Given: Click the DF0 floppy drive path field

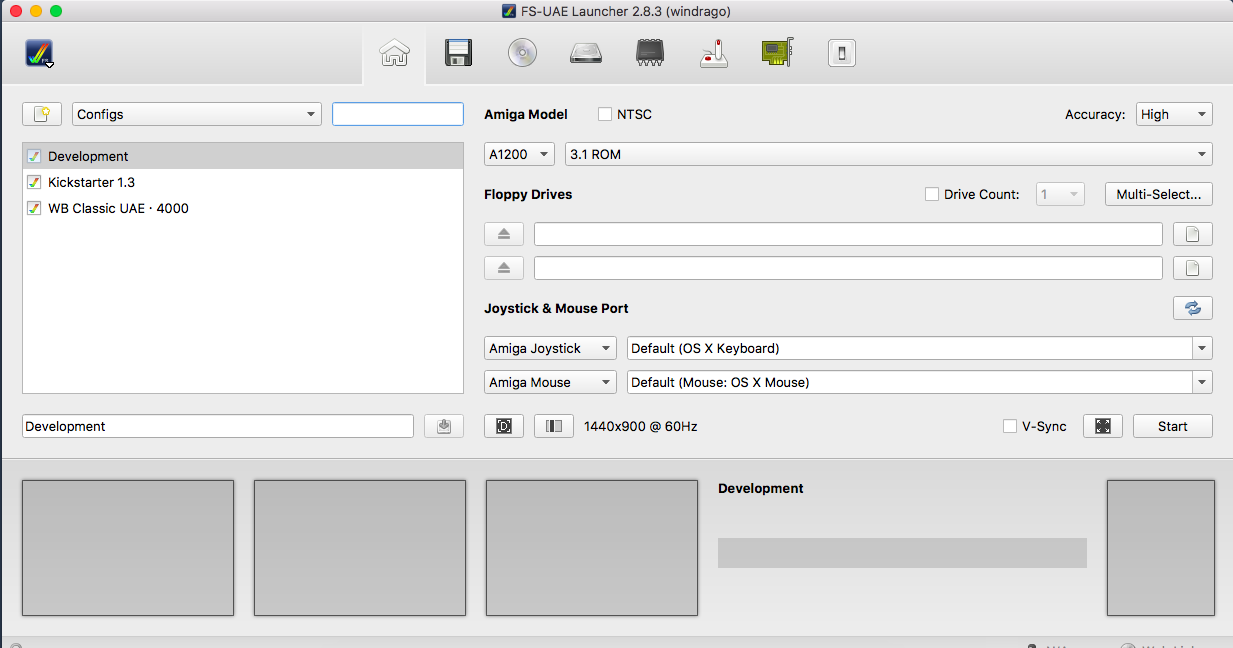Looking at the screenshot, I should pyautogui.click(x=848, y=234).
